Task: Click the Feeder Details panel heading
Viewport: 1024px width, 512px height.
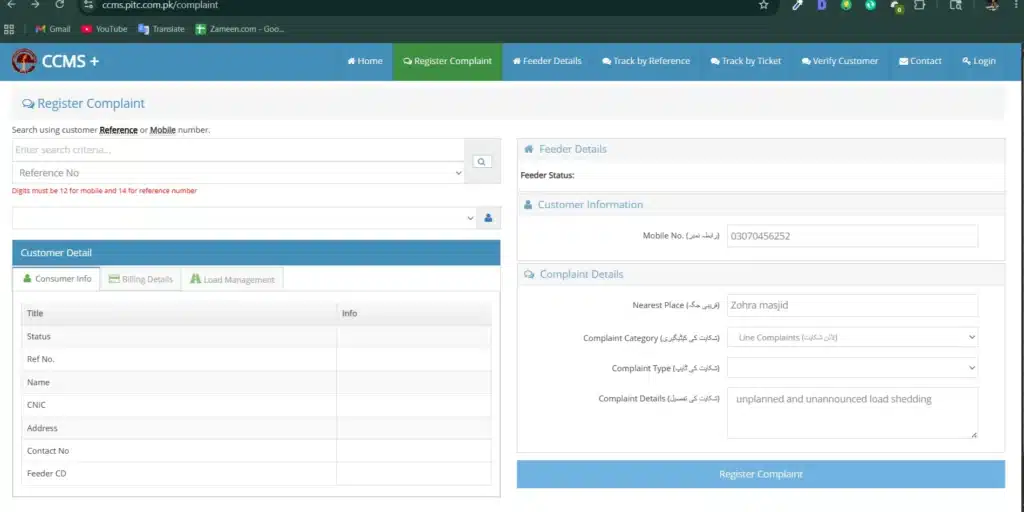Action: (566, 150)
